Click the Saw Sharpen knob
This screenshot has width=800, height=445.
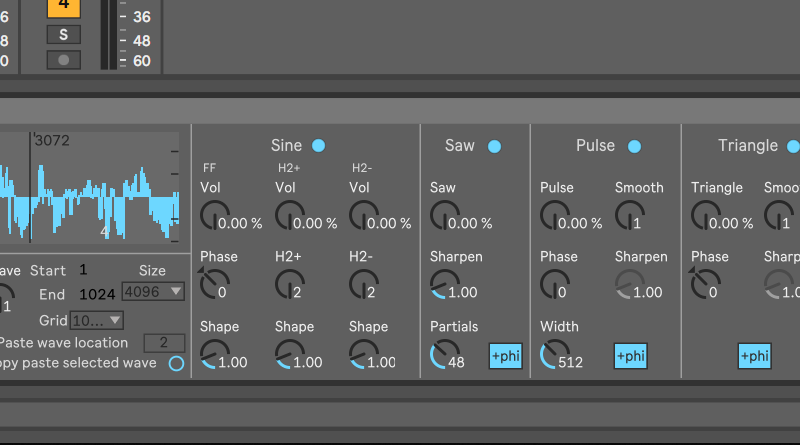click(442, 285)
